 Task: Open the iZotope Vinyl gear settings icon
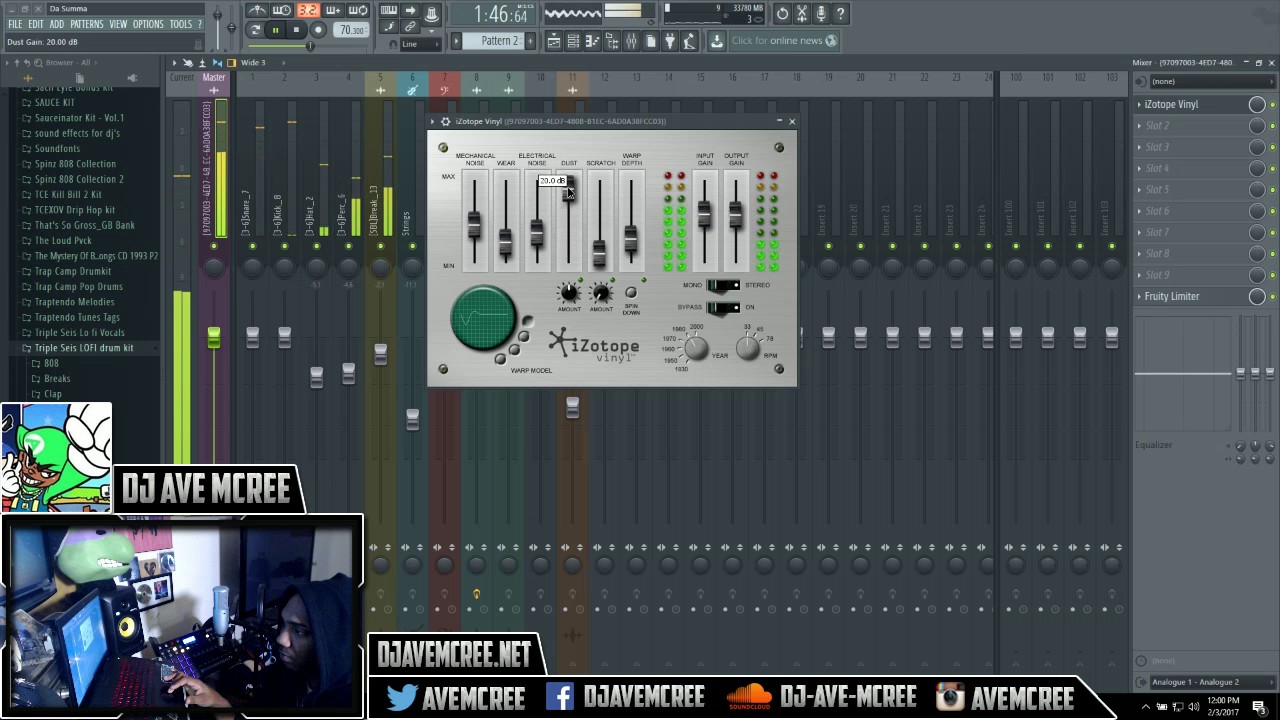[x=446, y=121]
